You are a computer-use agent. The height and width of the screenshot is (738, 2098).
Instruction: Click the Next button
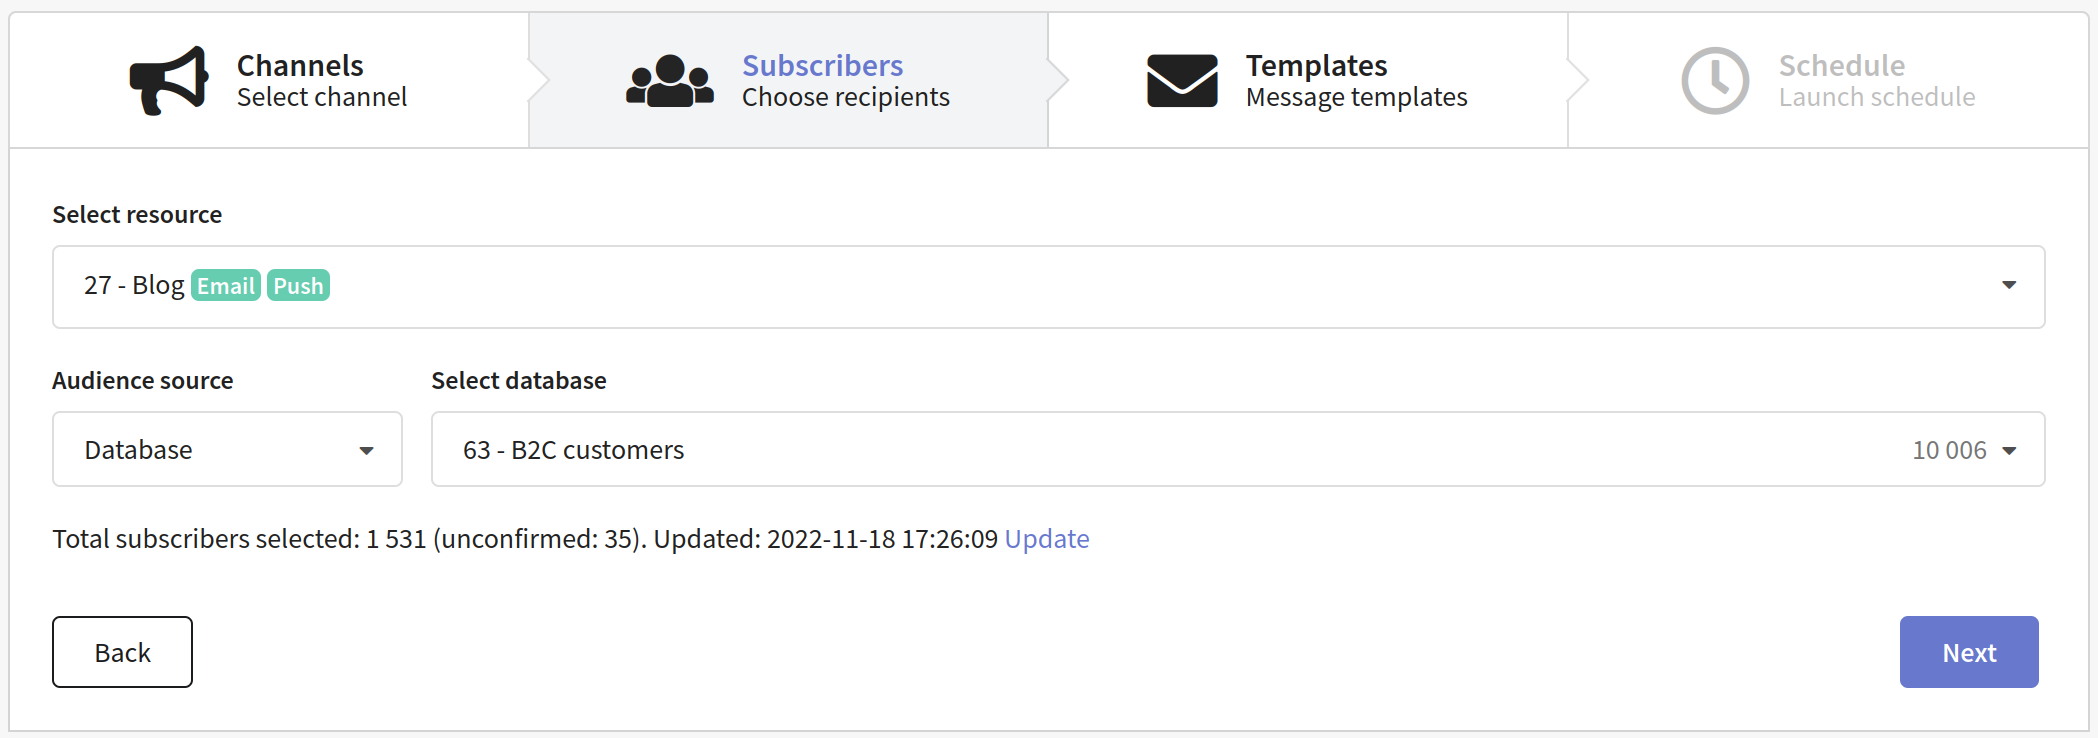pos(1969,652)
